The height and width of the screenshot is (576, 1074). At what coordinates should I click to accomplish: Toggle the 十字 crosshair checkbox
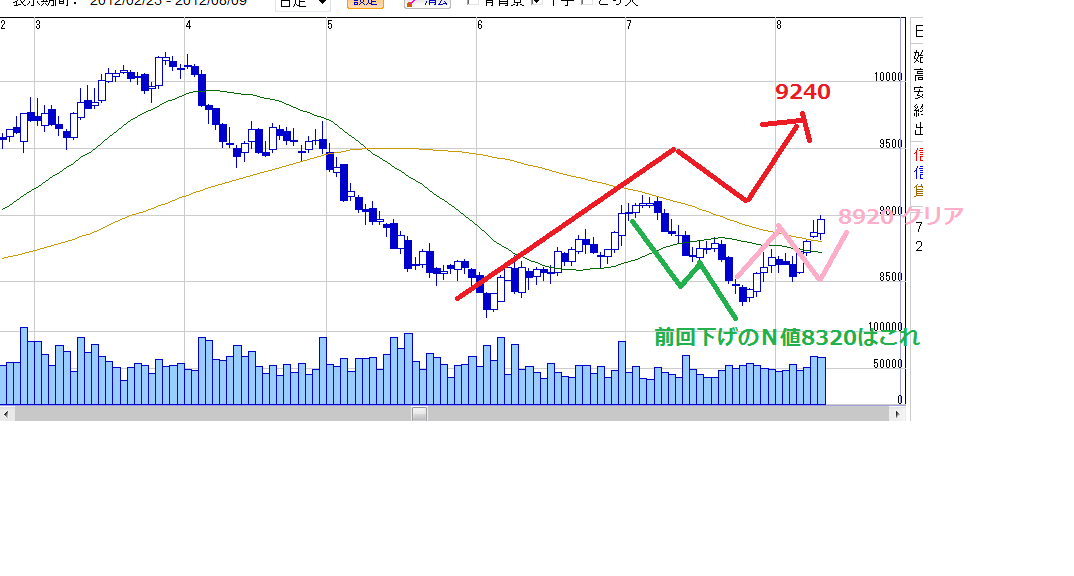coord(537,3)
